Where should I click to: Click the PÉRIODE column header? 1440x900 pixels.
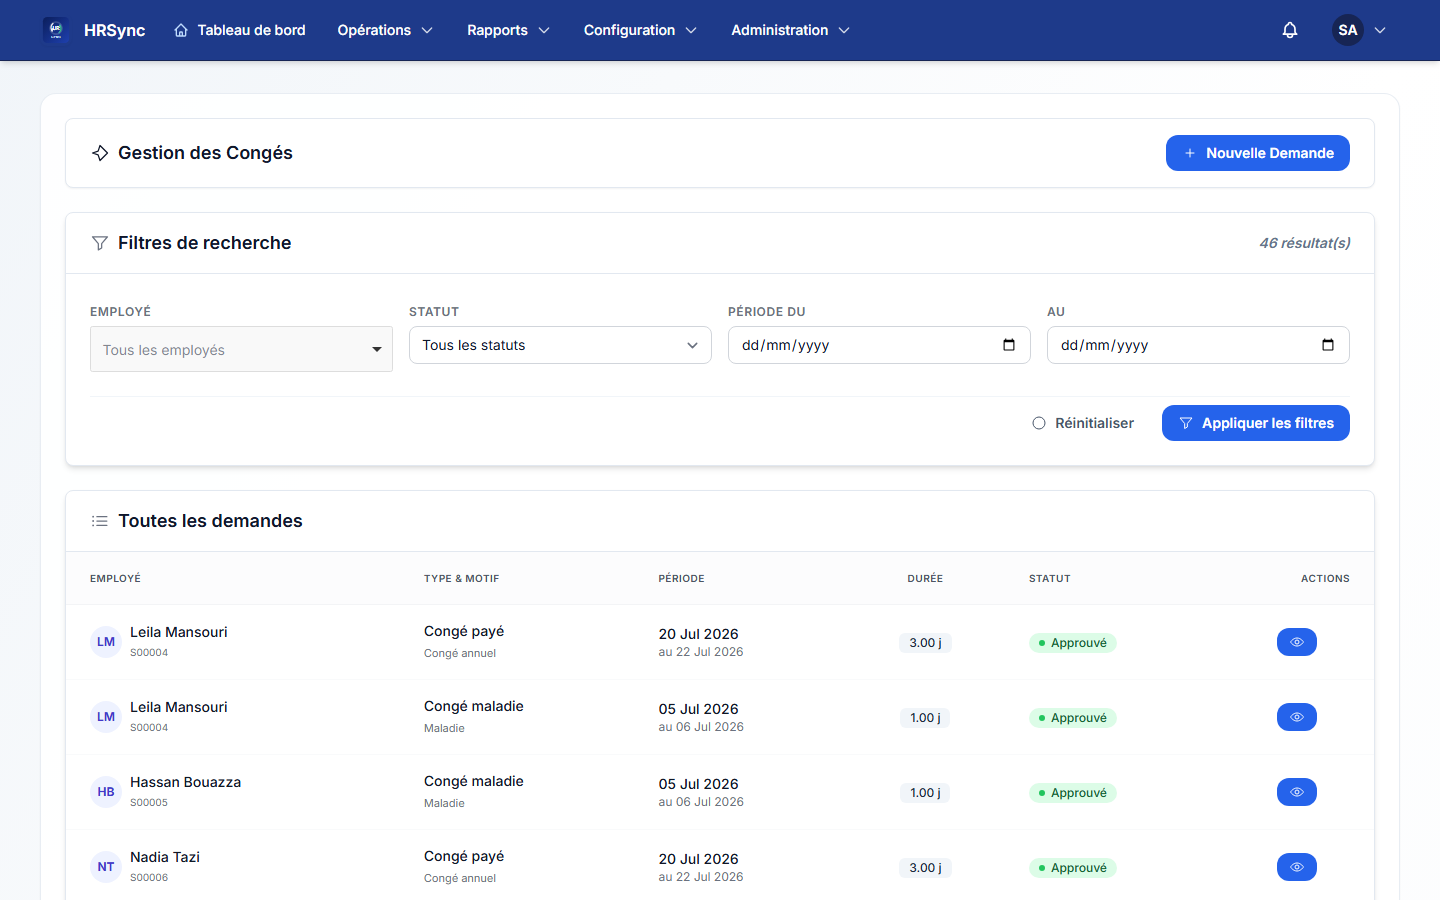[682, 579]
